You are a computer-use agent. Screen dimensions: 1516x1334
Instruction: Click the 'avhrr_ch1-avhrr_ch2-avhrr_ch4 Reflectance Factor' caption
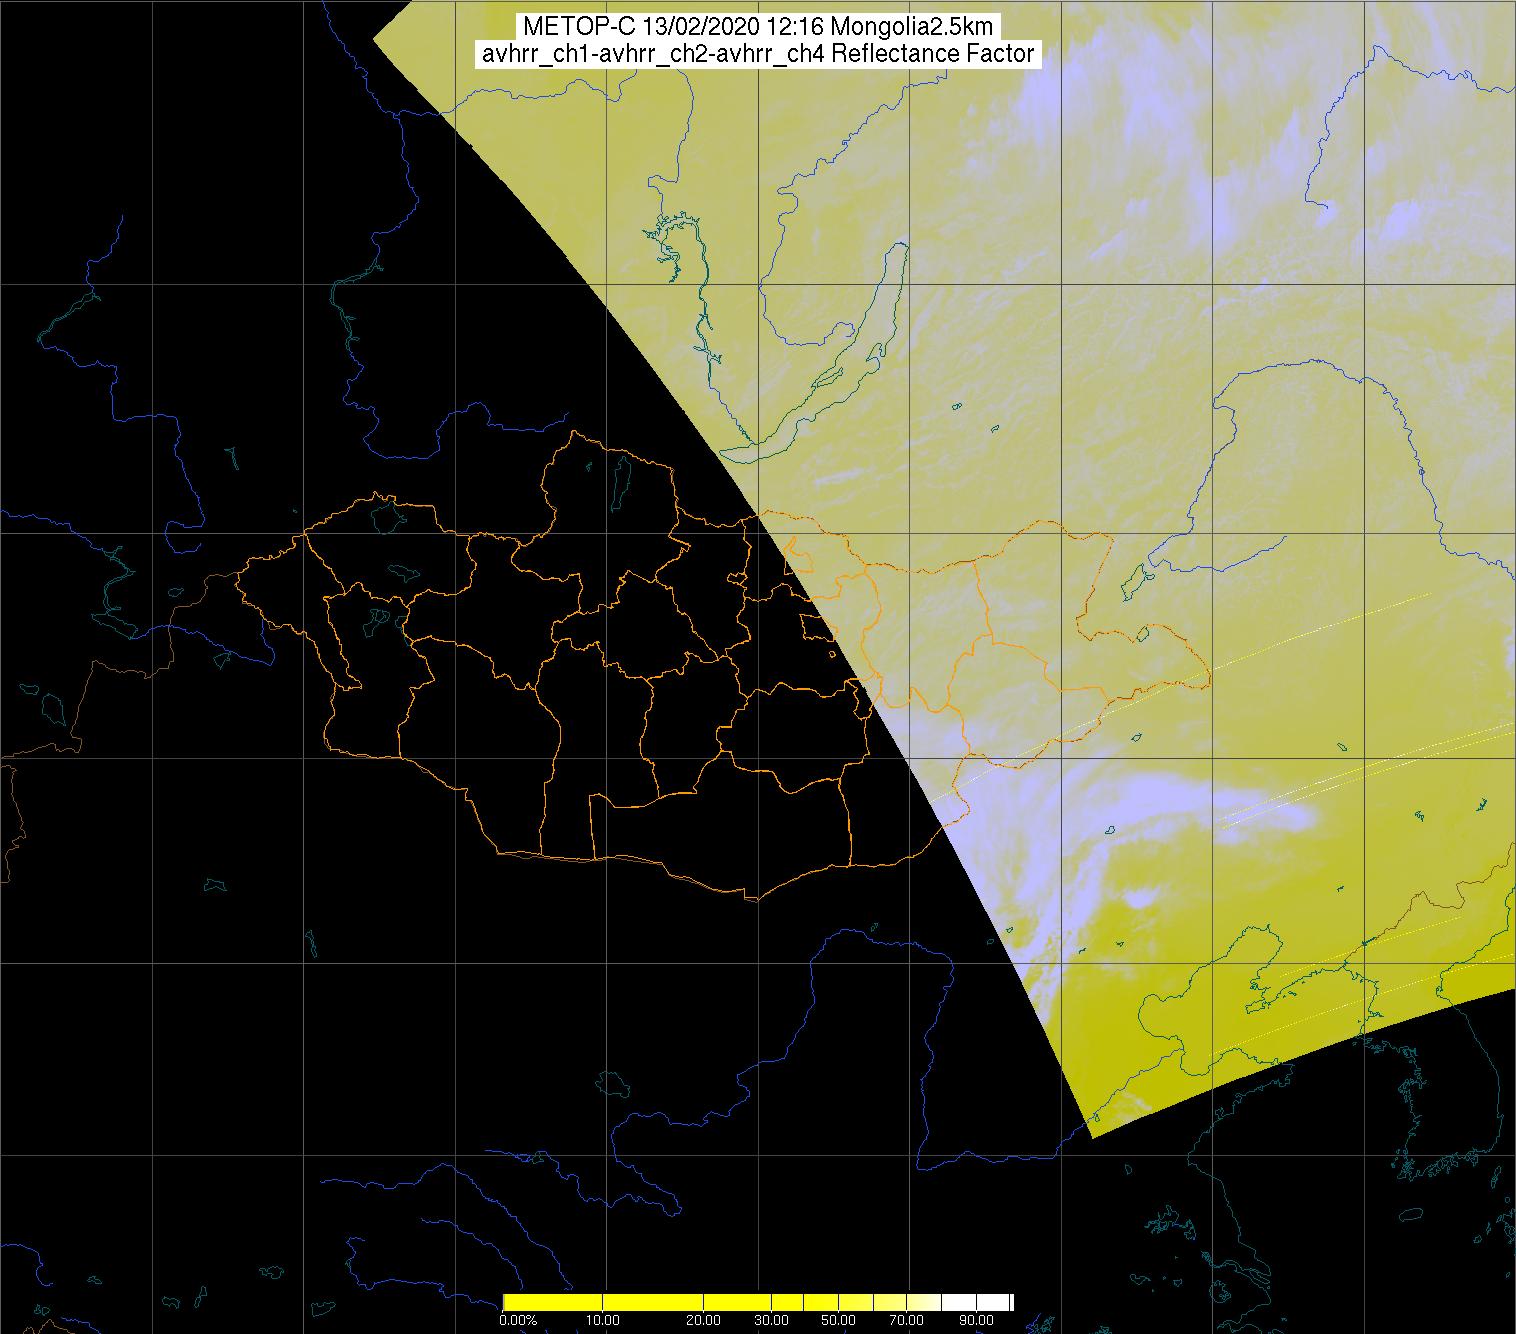coord(757,54)
